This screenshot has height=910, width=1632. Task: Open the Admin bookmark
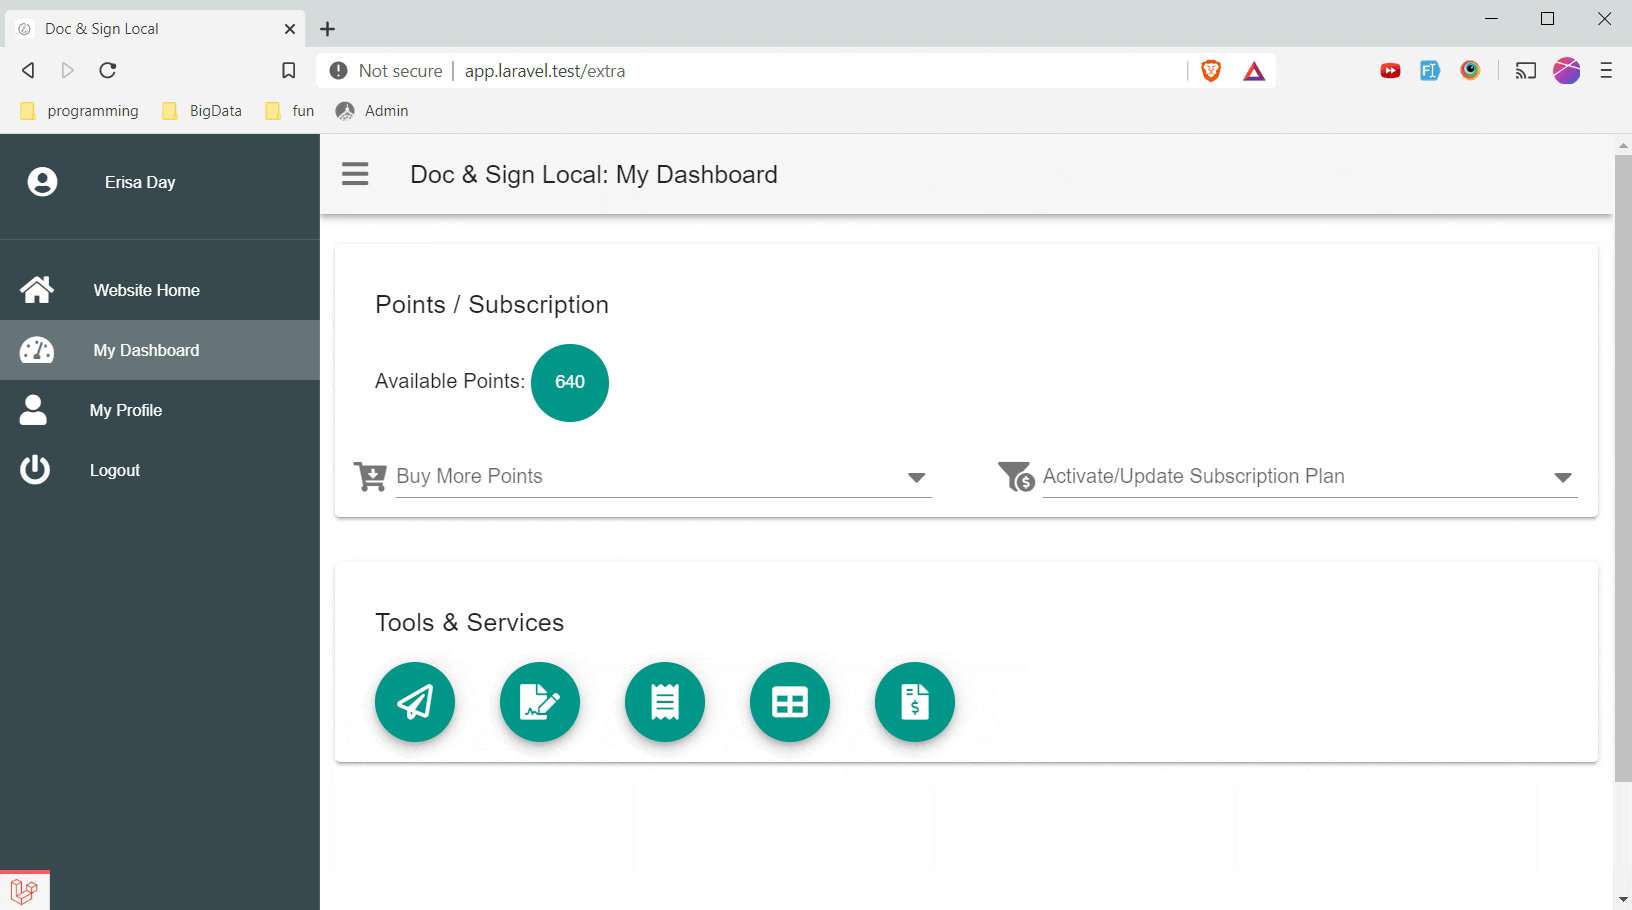coord(372,111)
